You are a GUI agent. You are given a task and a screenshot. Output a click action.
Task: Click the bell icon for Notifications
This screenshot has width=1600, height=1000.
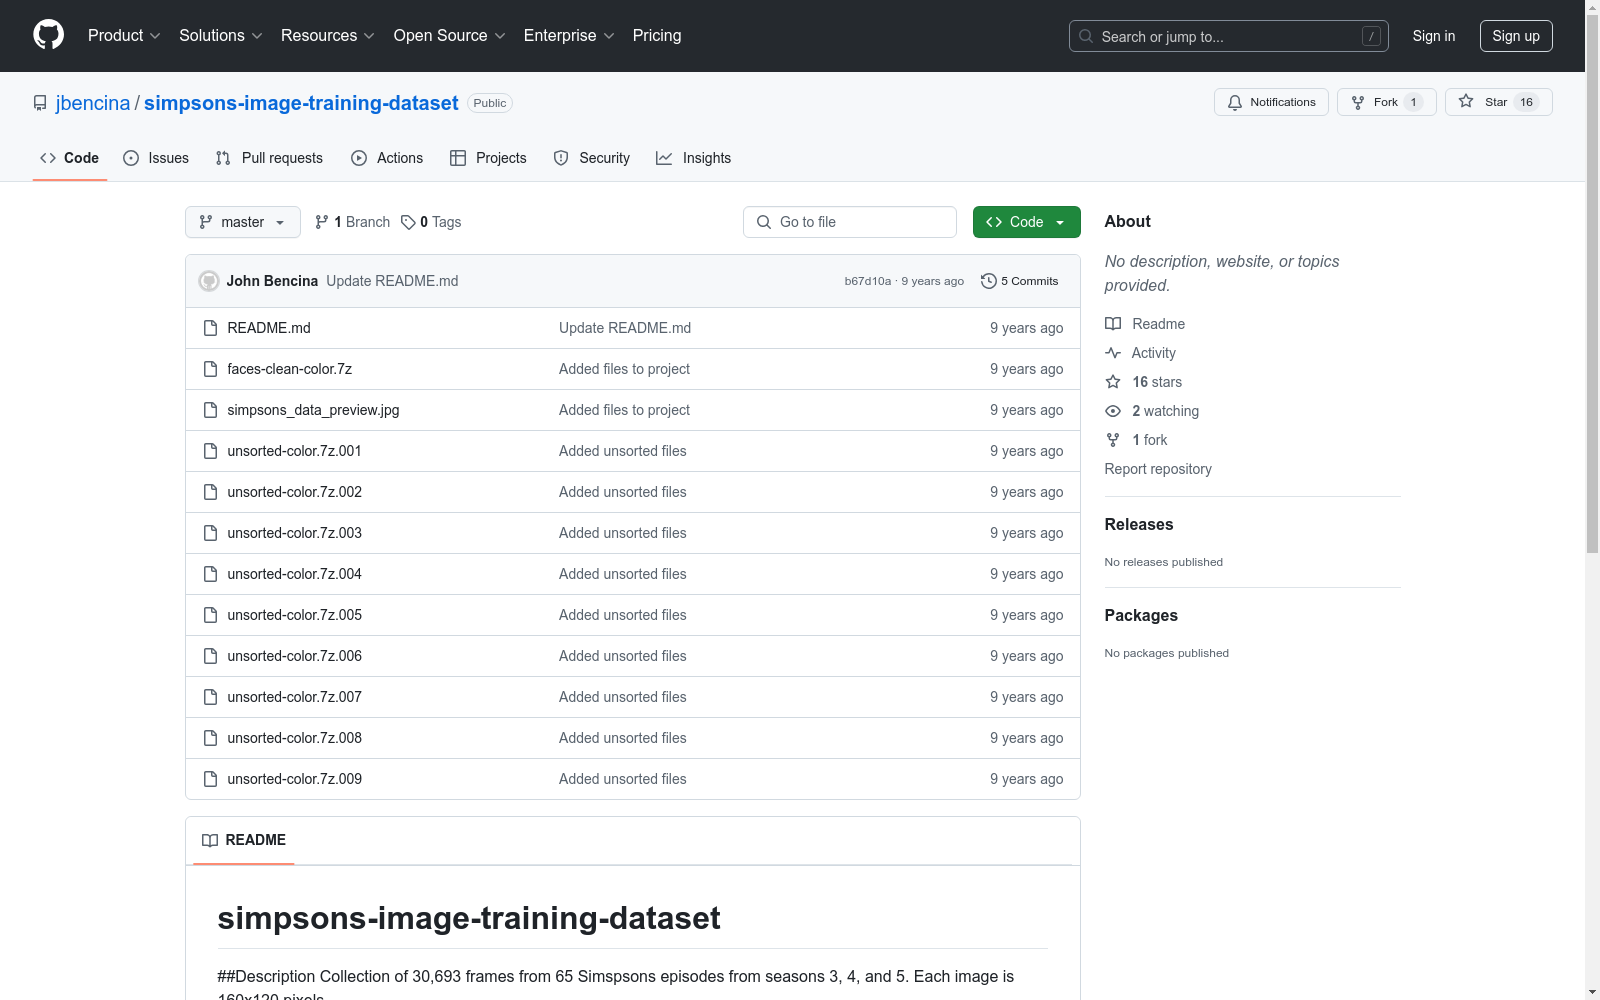tap(1235, 102)
